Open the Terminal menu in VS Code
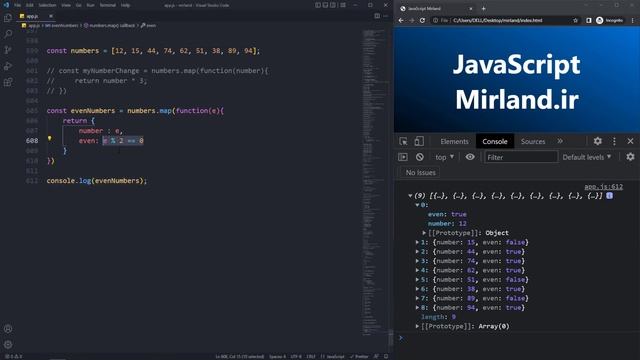 [x=107, y=5]
